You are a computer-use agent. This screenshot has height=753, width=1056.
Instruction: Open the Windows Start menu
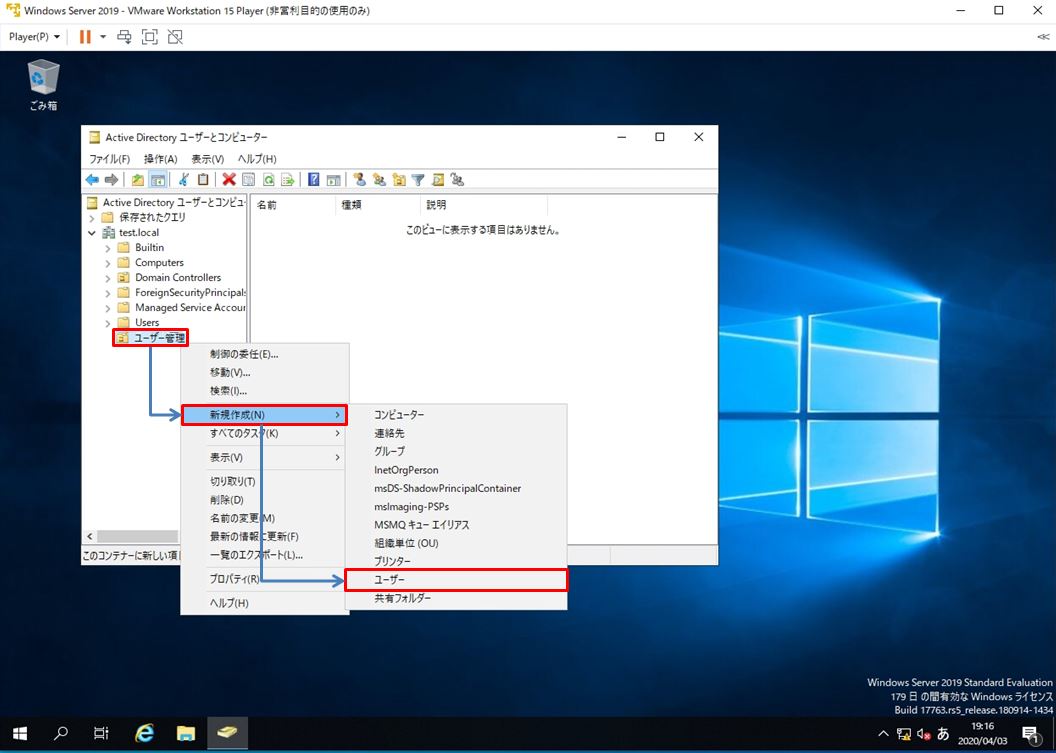20,733
